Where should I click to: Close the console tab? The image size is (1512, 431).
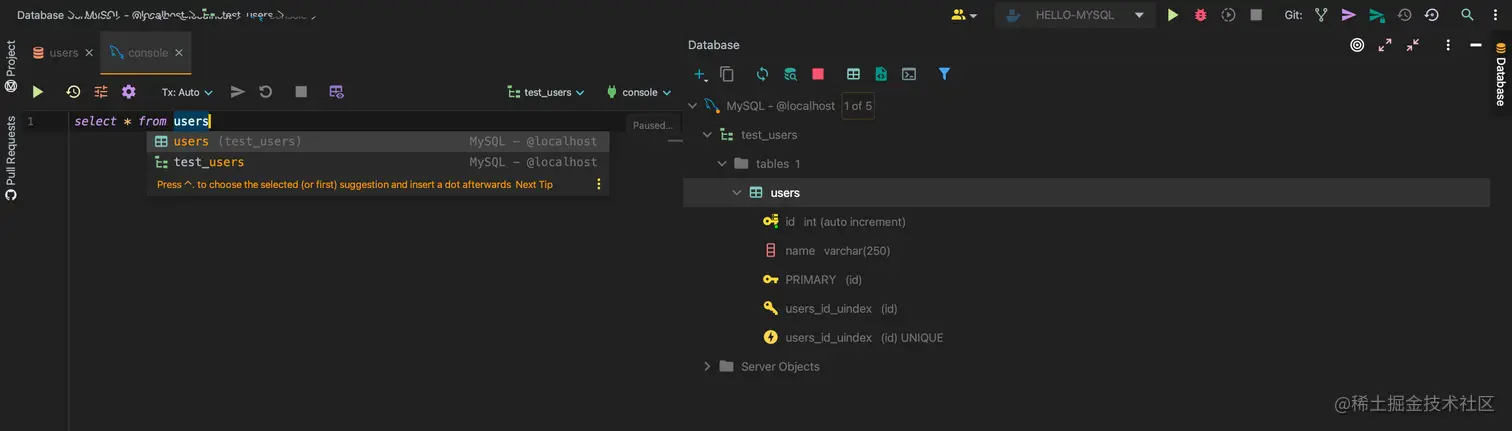[179, 53]
